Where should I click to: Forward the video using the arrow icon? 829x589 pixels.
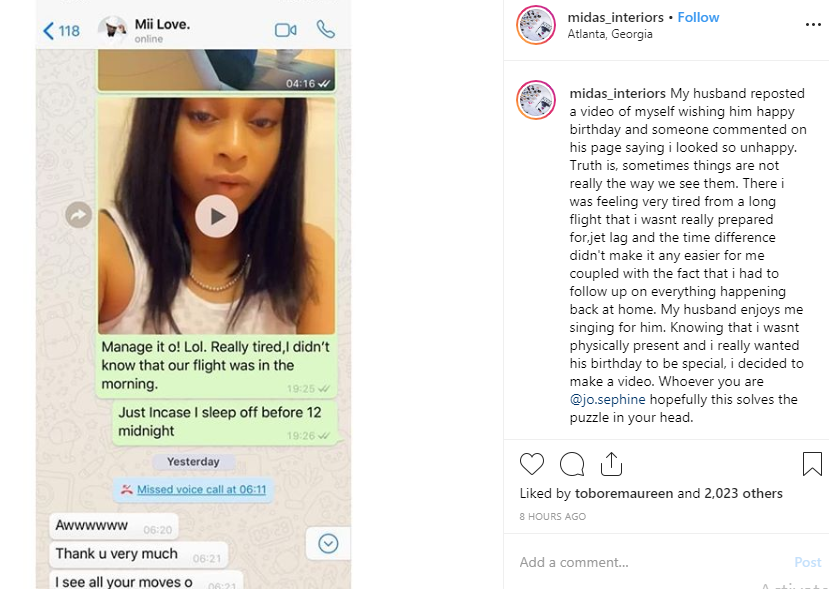[x=78, y=215]
